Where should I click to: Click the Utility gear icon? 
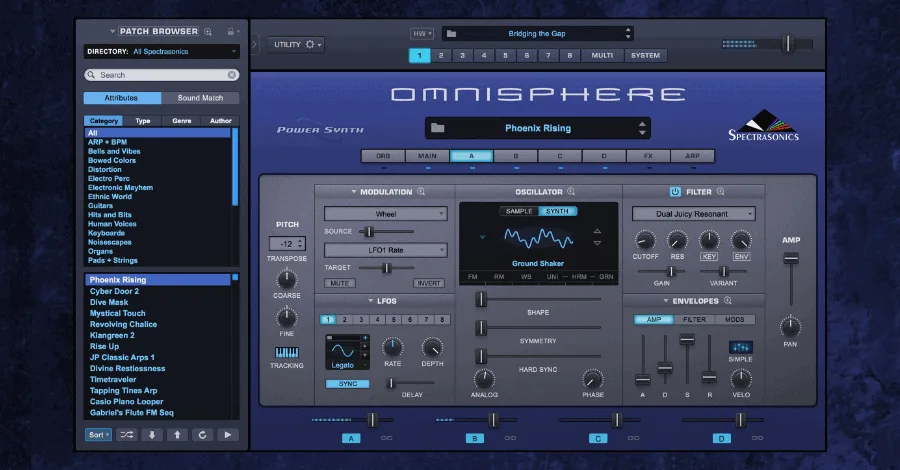click(x=310, y=44)
